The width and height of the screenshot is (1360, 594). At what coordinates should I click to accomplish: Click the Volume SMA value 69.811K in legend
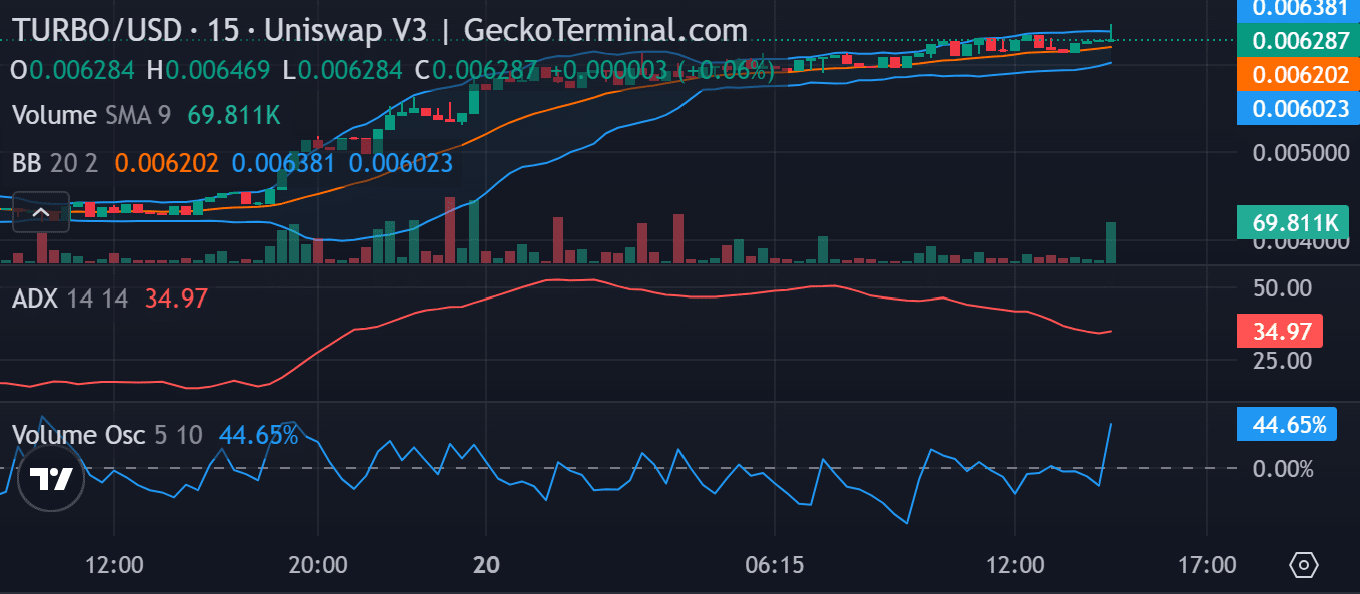(234, 115)
